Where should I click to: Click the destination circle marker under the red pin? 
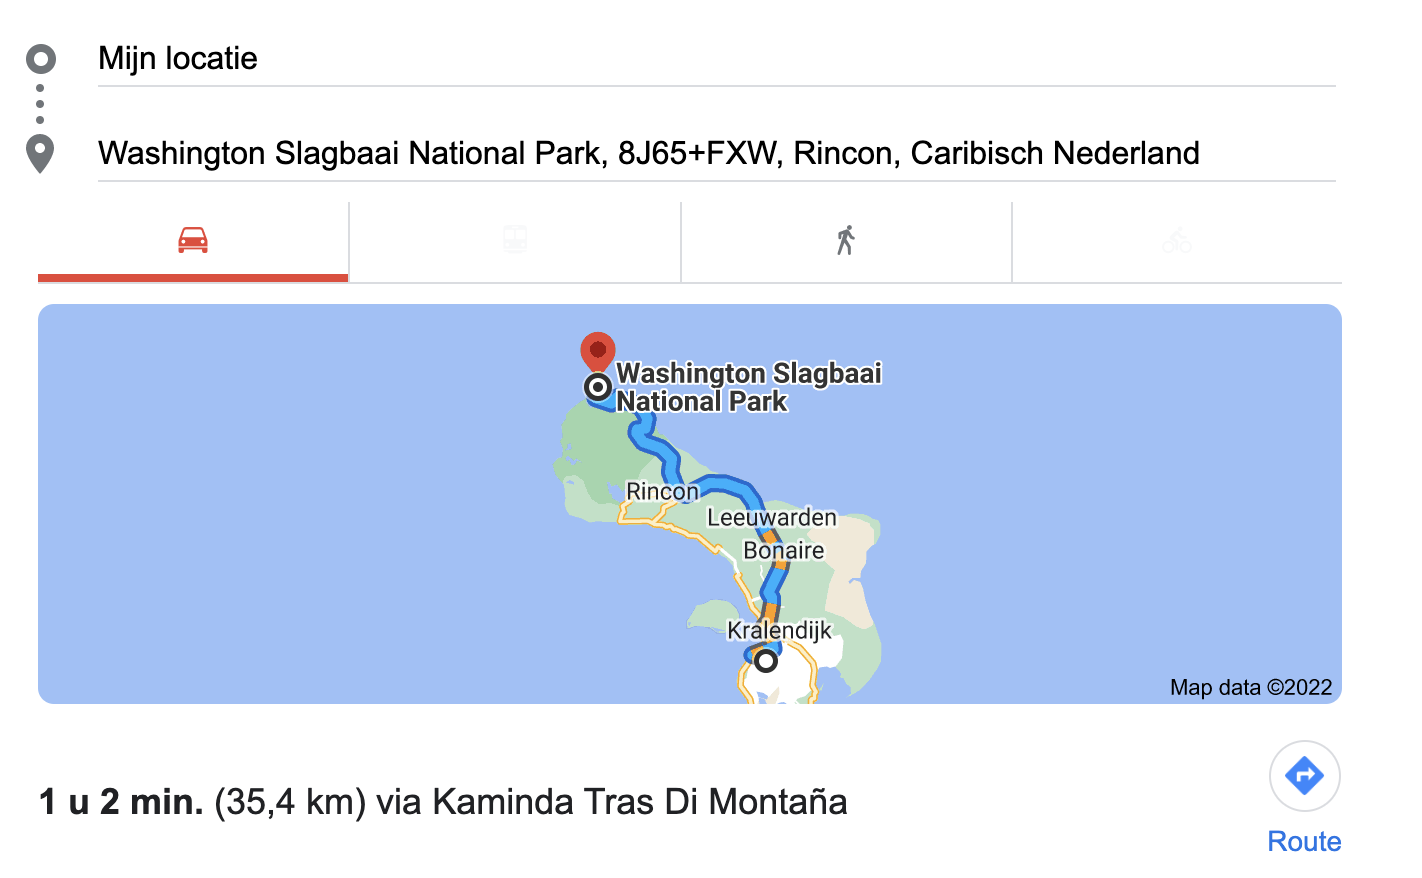(598, 387)
